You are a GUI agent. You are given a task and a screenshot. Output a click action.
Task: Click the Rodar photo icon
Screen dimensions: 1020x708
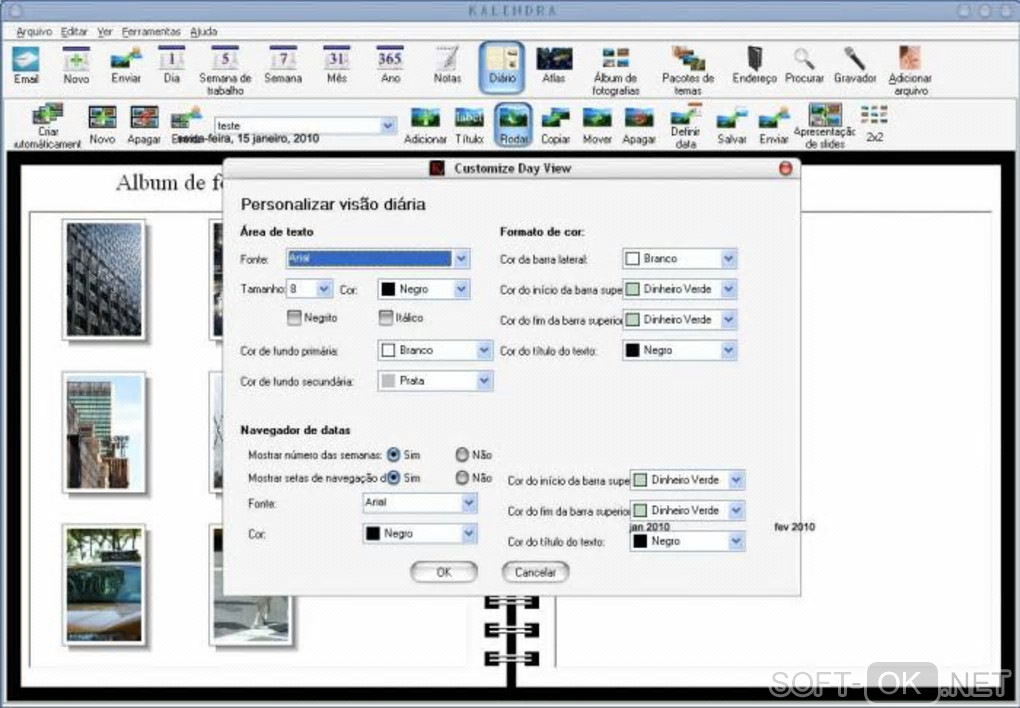pyautogui.click(x=514, y=124)
